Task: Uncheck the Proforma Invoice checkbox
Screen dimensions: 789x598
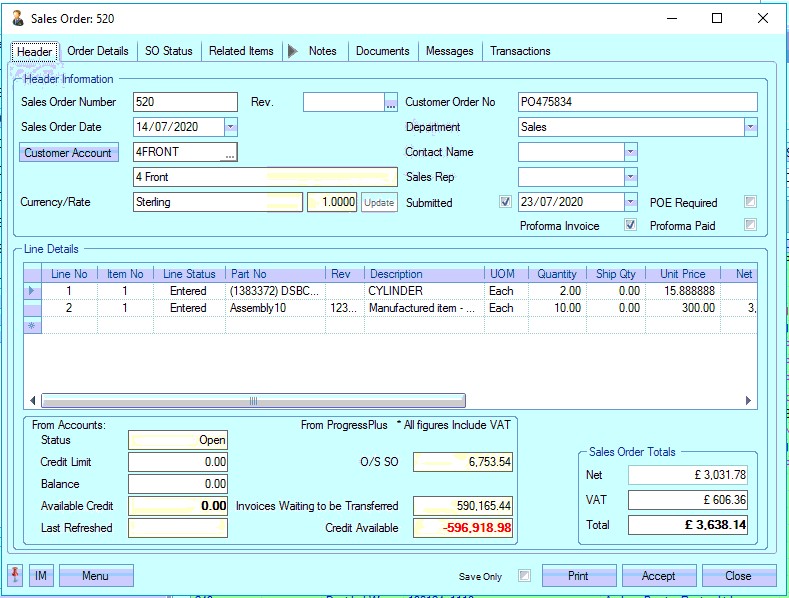Action: click(630, 226)
